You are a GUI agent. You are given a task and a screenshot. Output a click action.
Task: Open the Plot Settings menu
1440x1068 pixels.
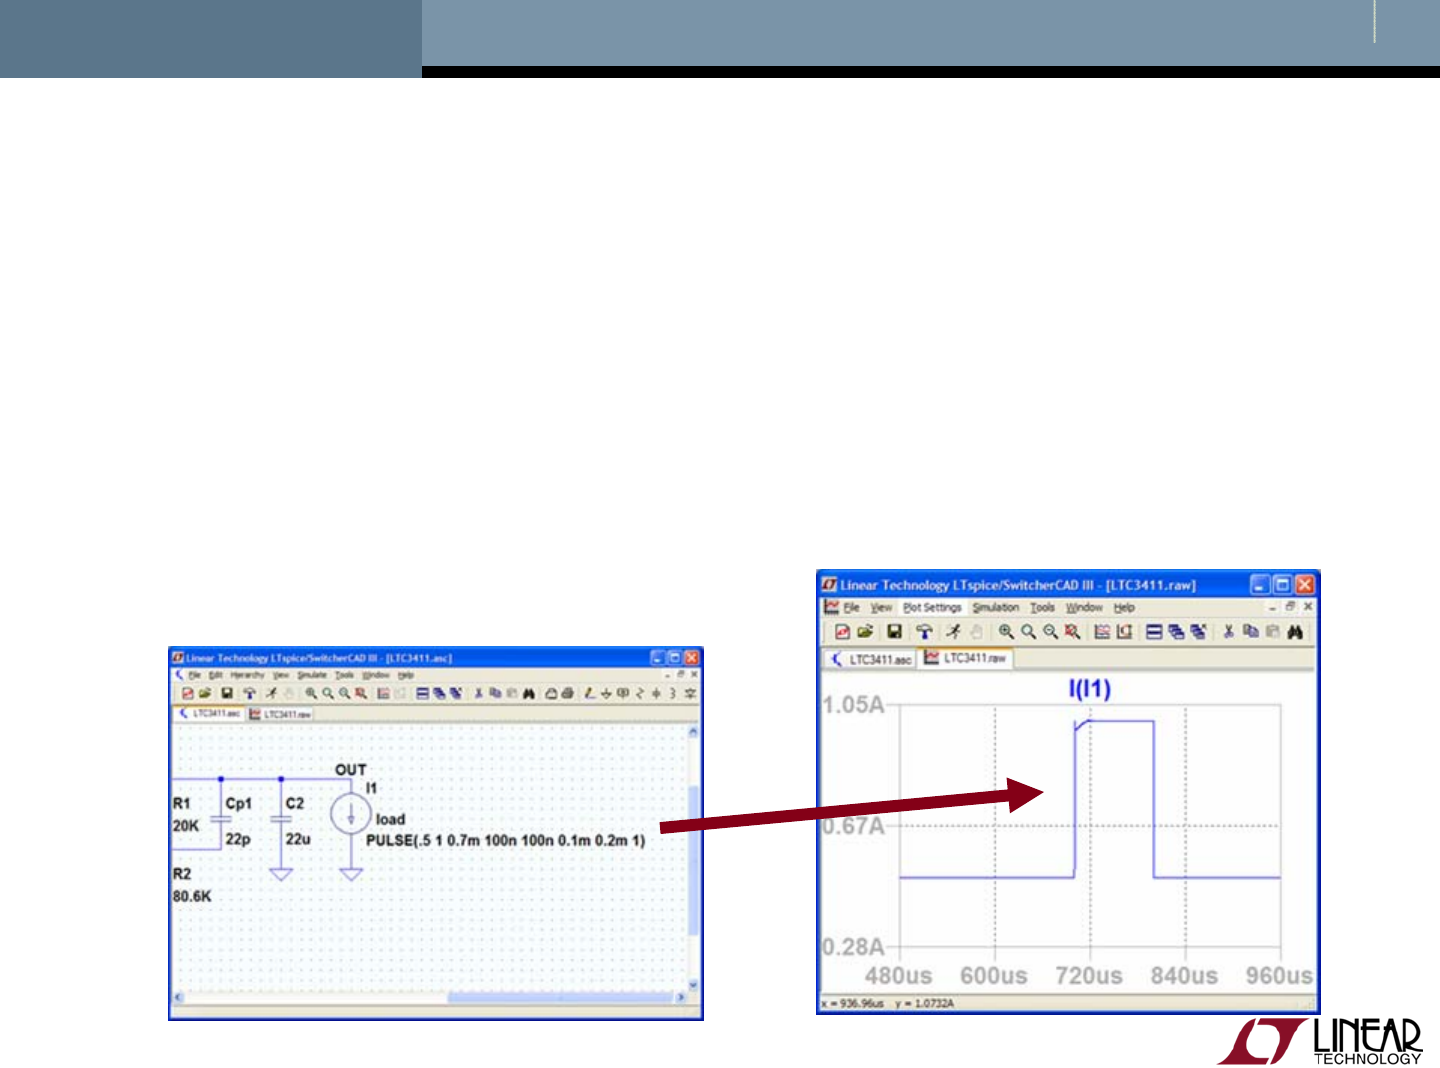click(x=932, y=607)
